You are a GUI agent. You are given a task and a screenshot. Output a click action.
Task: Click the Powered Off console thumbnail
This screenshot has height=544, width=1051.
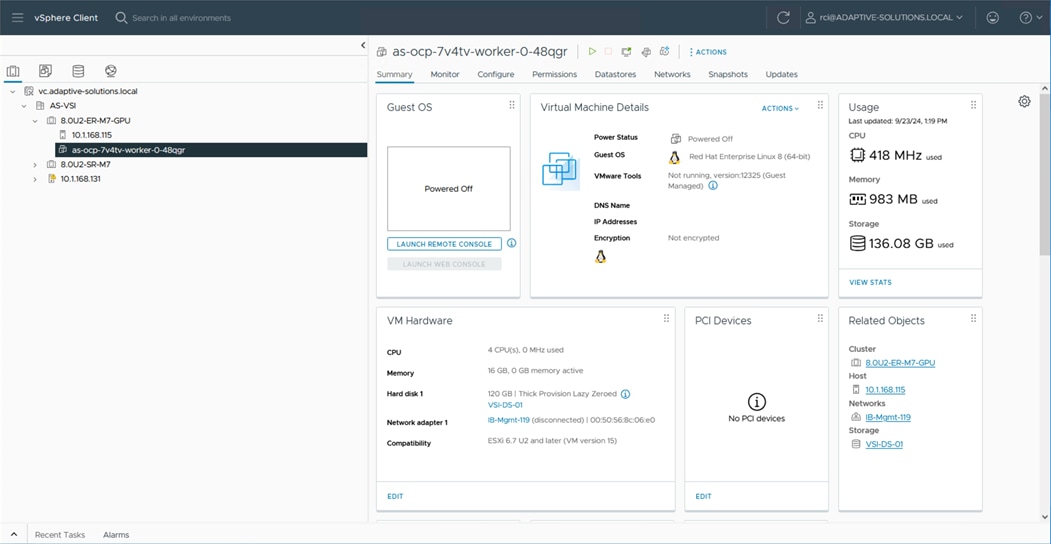(448, 189)
